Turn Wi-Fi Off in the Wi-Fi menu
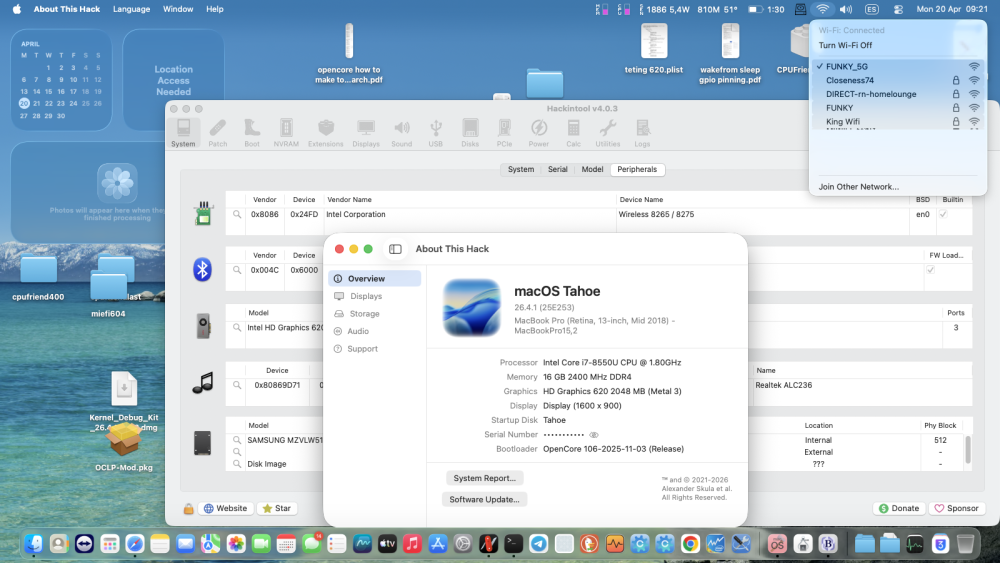Viewport: 1000px width, 563px height. 845,45
